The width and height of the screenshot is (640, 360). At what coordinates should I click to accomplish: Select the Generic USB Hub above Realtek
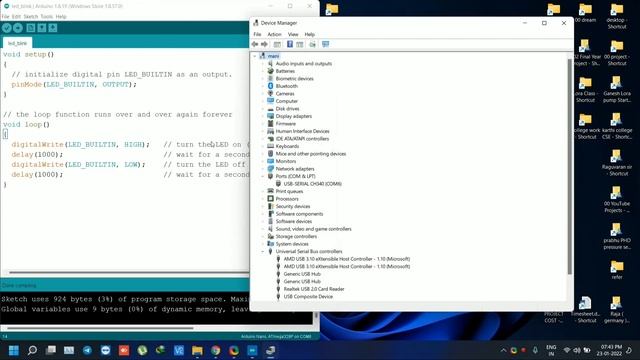(302, 282)
